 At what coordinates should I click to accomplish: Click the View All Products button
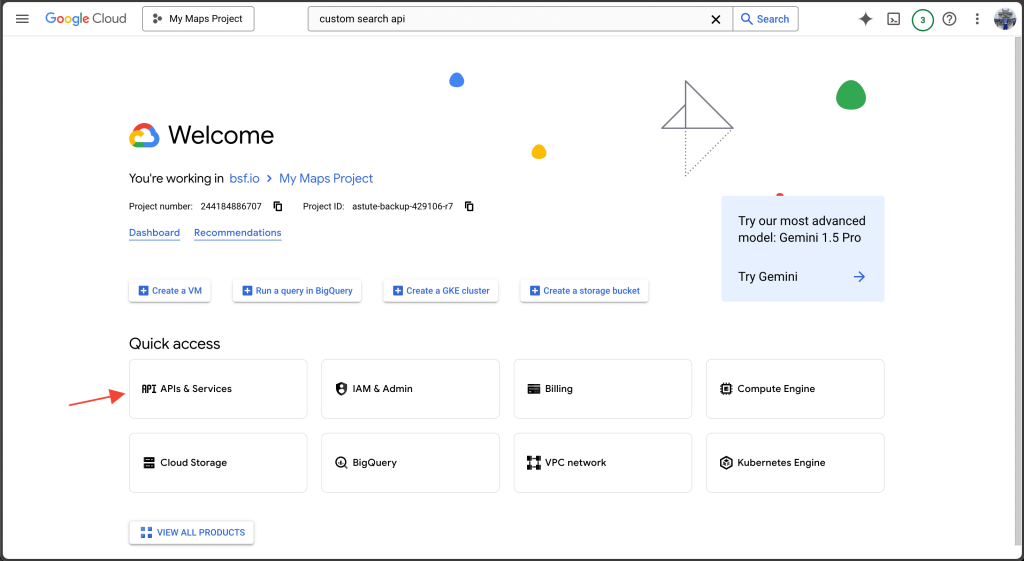pyautogui.click(x=191, y=532)
